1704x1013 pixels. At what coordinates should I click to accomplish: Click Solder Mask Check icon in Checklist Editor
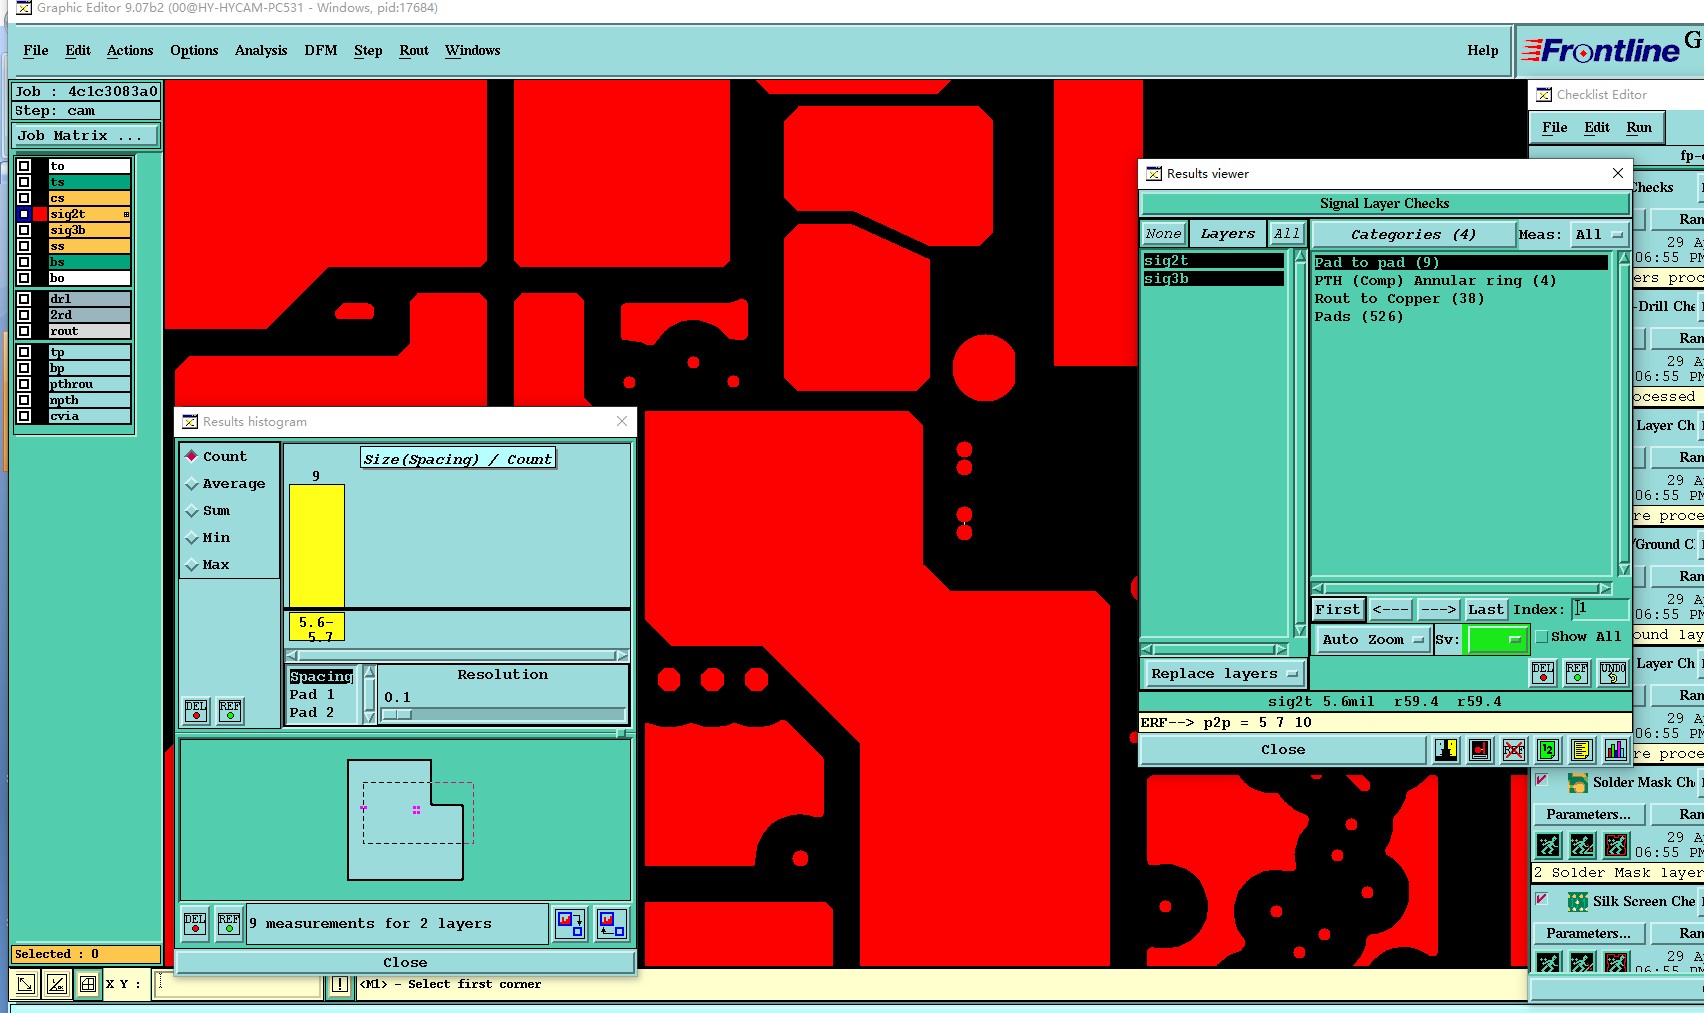coord(1578,783)
